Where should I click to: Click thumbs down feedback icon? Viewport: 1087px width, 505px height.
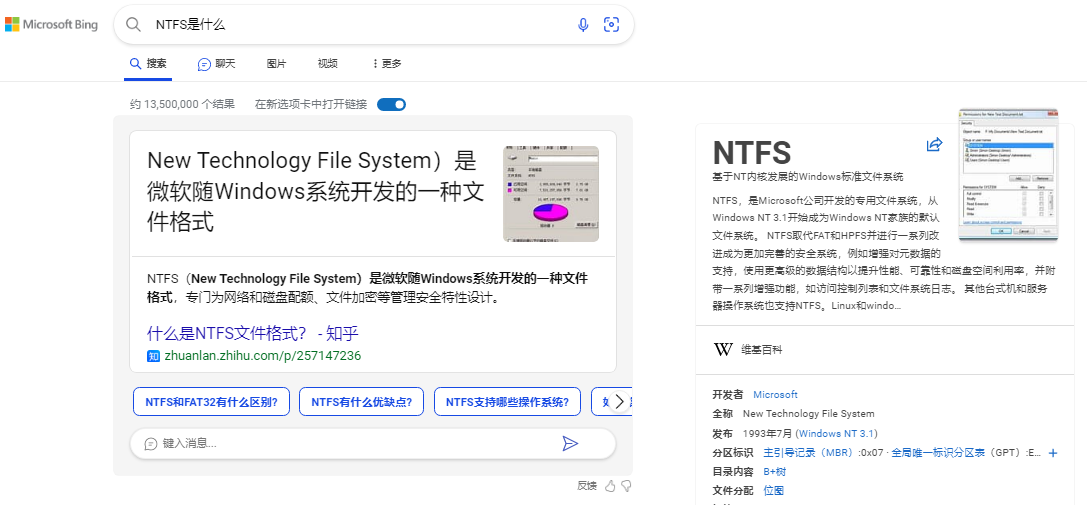[x=626, y=486]
